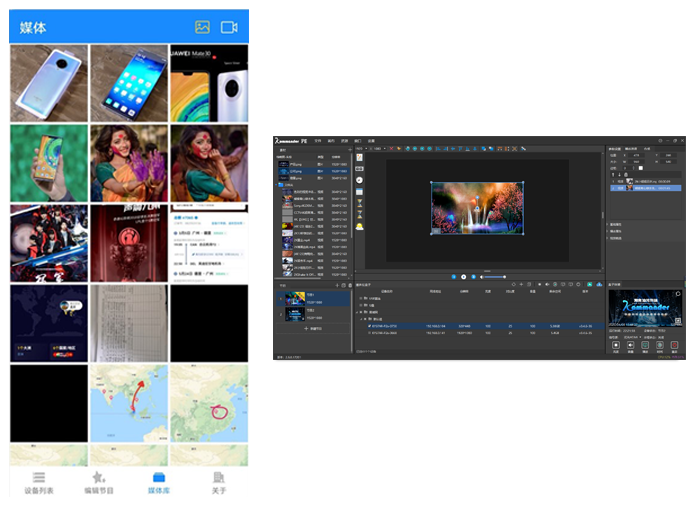Open the 编辑节目 tab
The height and width of the screenshot is (506, 700).
(x=97, y=482)
